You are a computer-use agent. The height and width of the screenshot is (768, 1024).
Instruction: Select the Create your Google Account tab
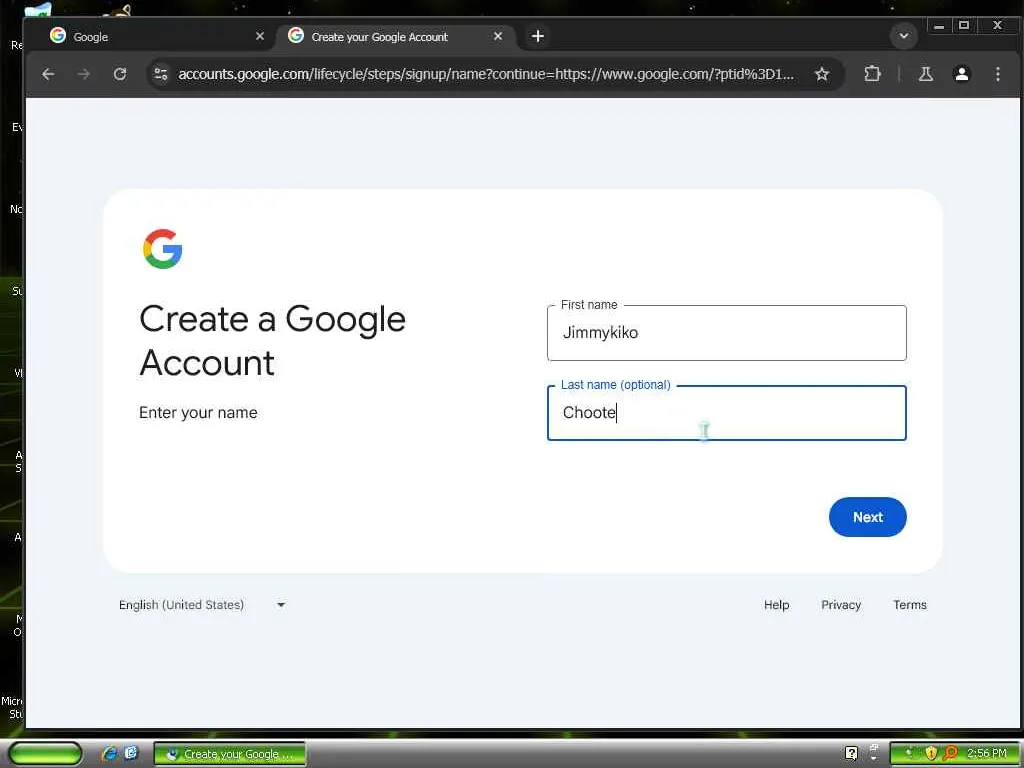pyautogui.click(x=395, y=37)
